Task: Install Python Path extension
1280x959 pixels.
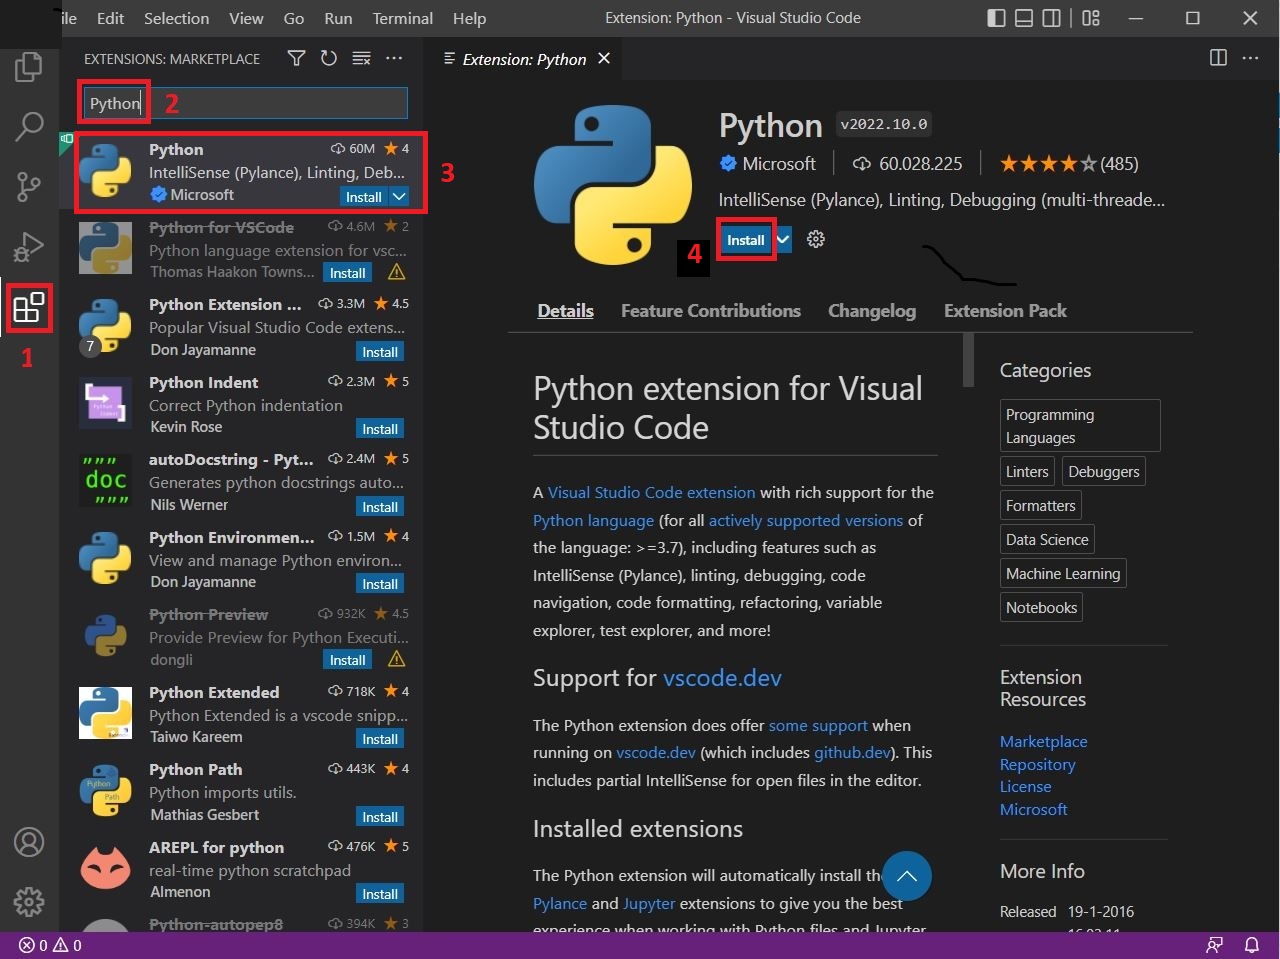Action: pos(380,817)
